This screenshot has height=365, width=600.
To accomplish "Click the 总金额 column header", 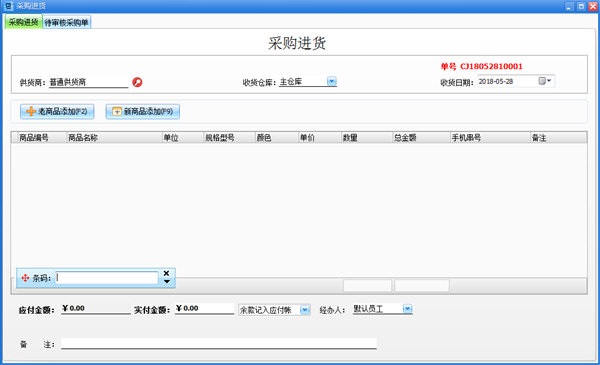I will tap(421, 138).
